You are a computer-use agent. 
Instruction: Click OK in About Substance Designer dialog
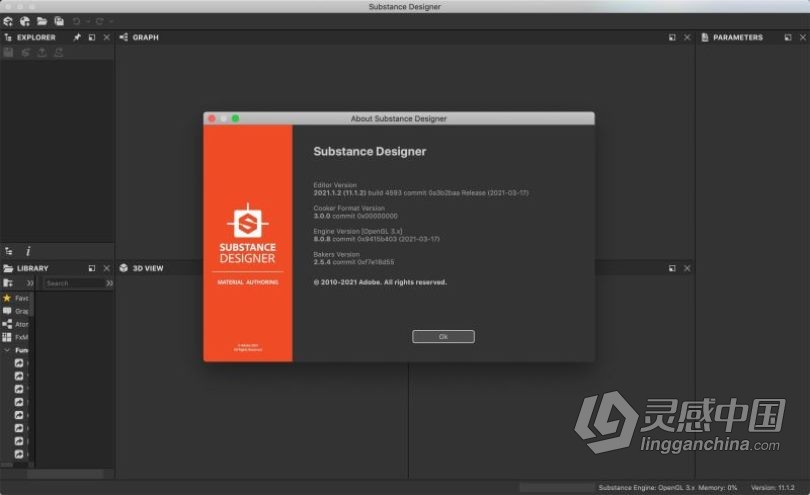tap(443, 336)
